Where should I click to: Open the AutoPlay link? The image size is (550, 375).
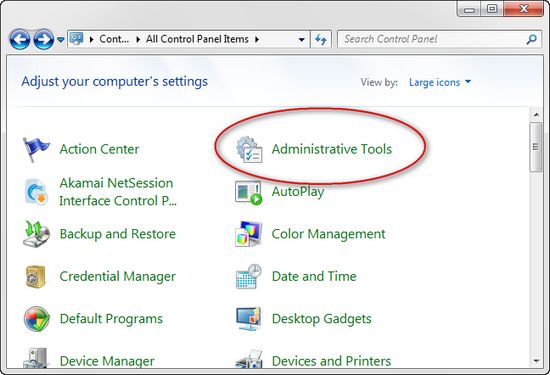(298, 192)
